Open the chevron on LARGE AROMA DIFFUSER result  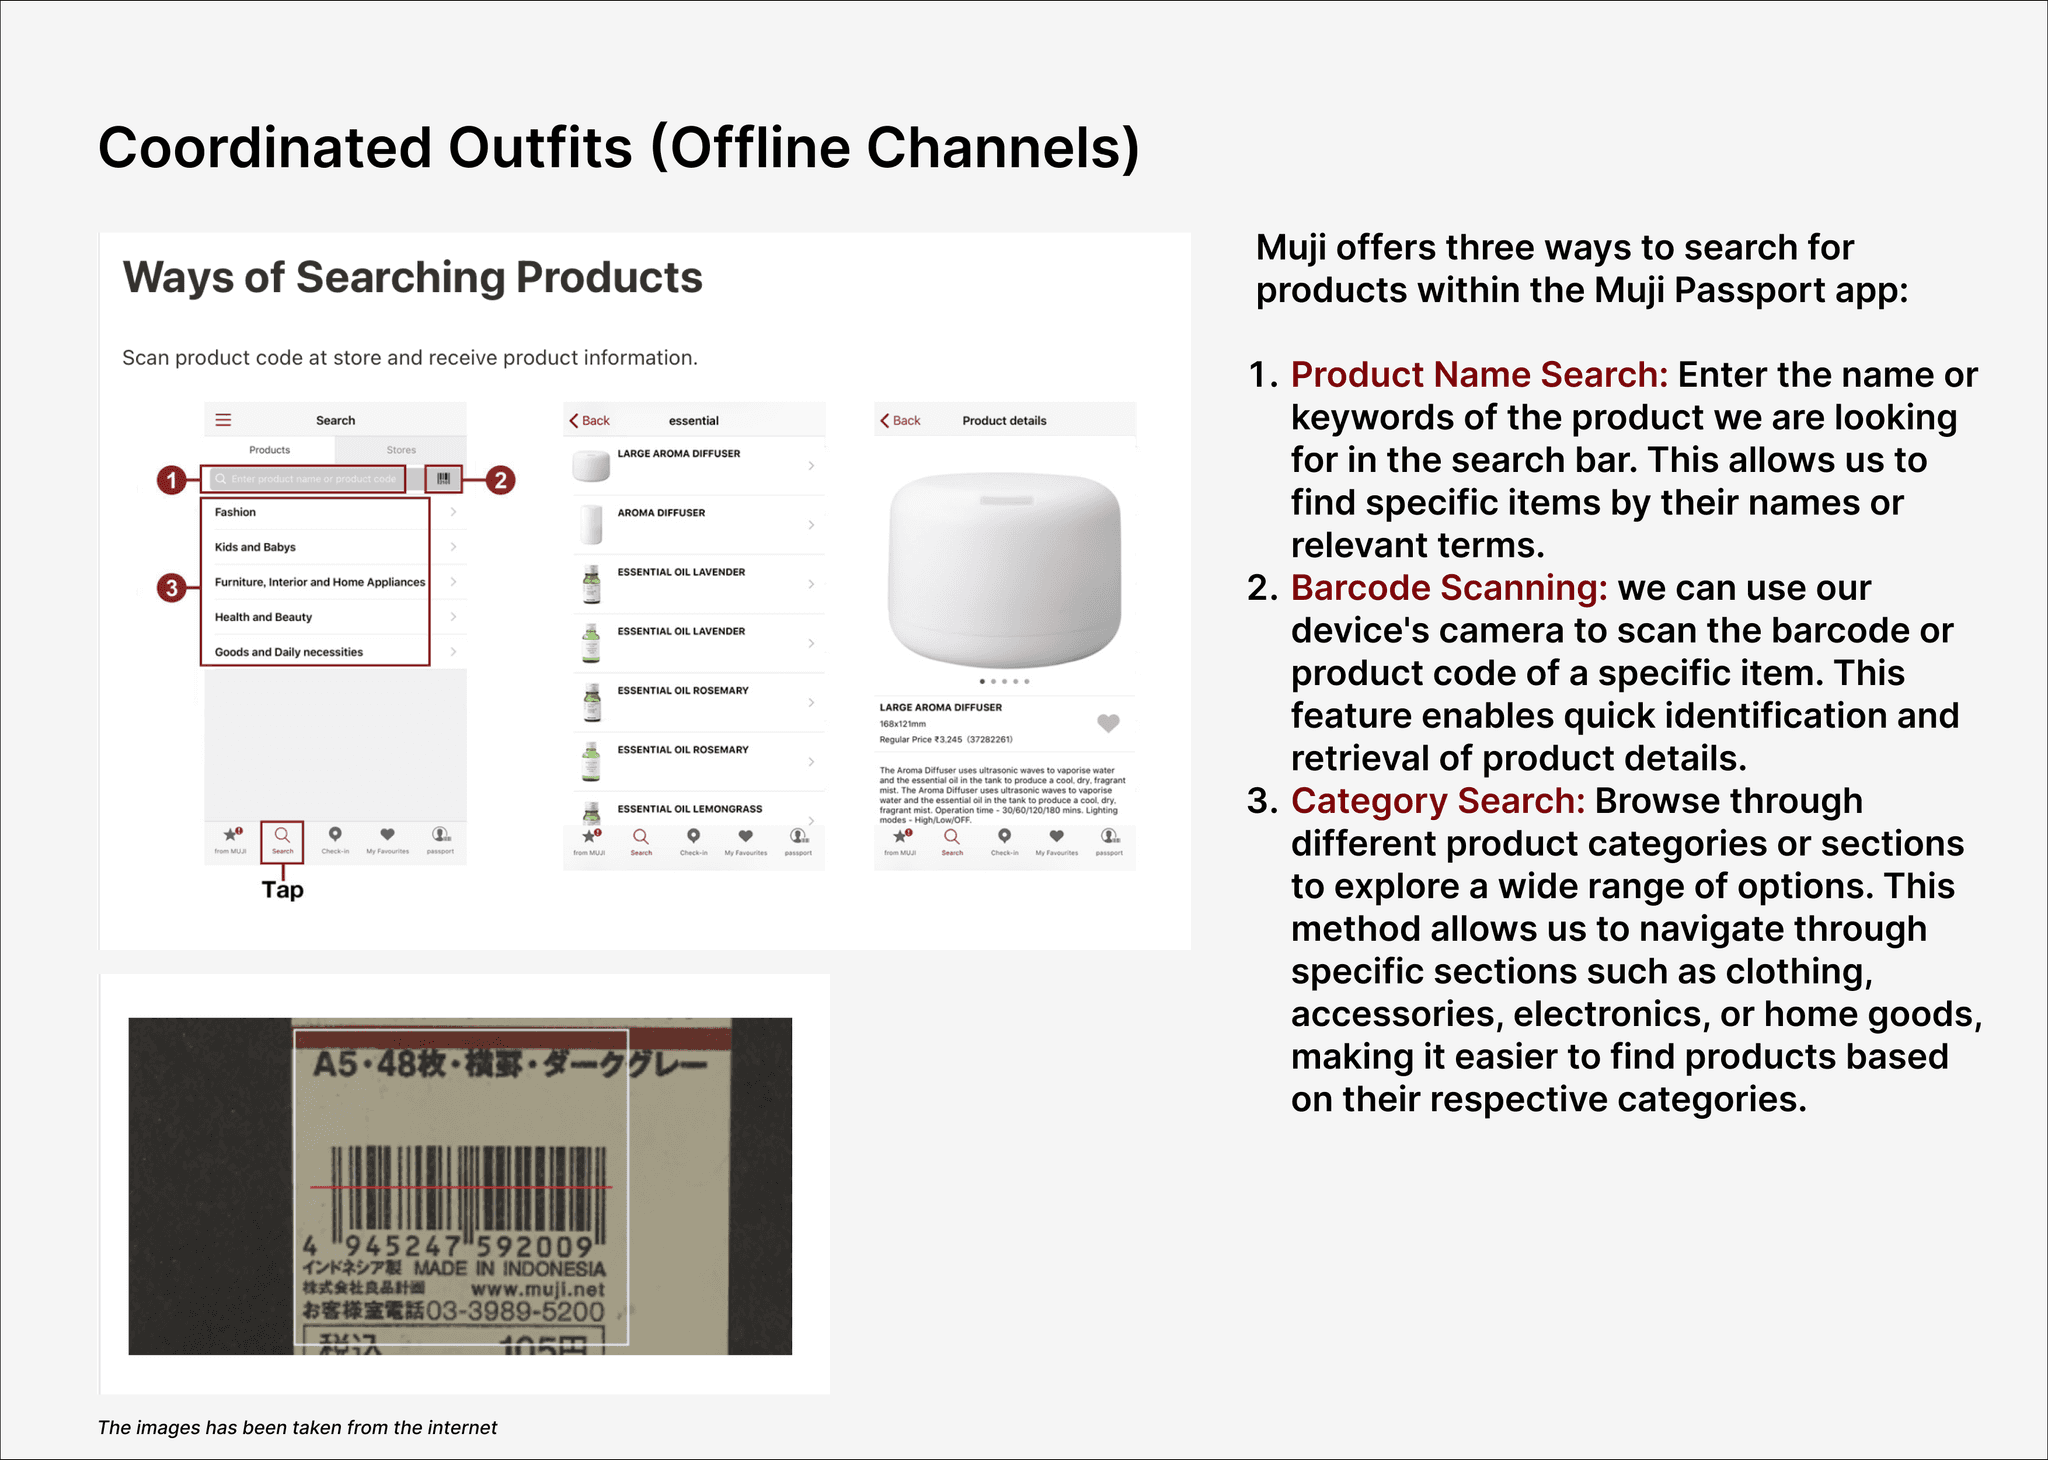[811, 466]
